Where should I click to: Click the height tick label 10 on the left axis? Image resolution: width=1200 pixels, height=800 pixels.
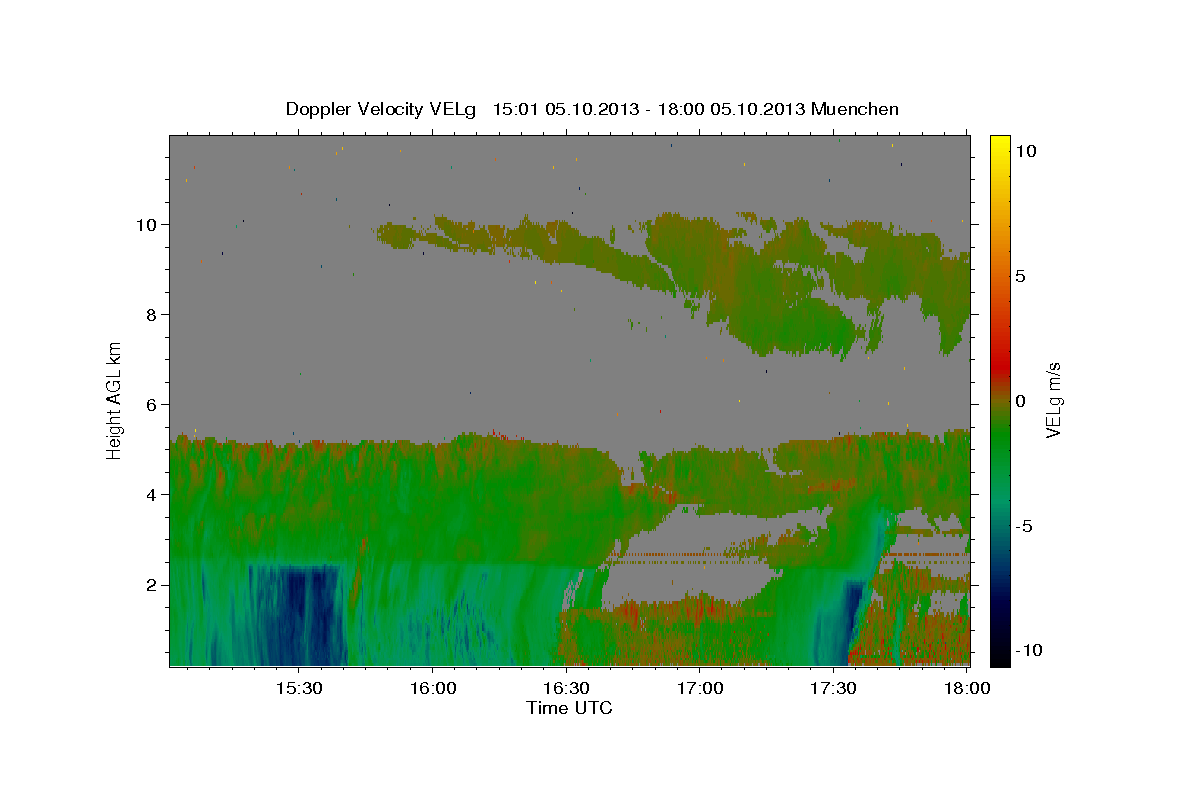pos(146,225)
